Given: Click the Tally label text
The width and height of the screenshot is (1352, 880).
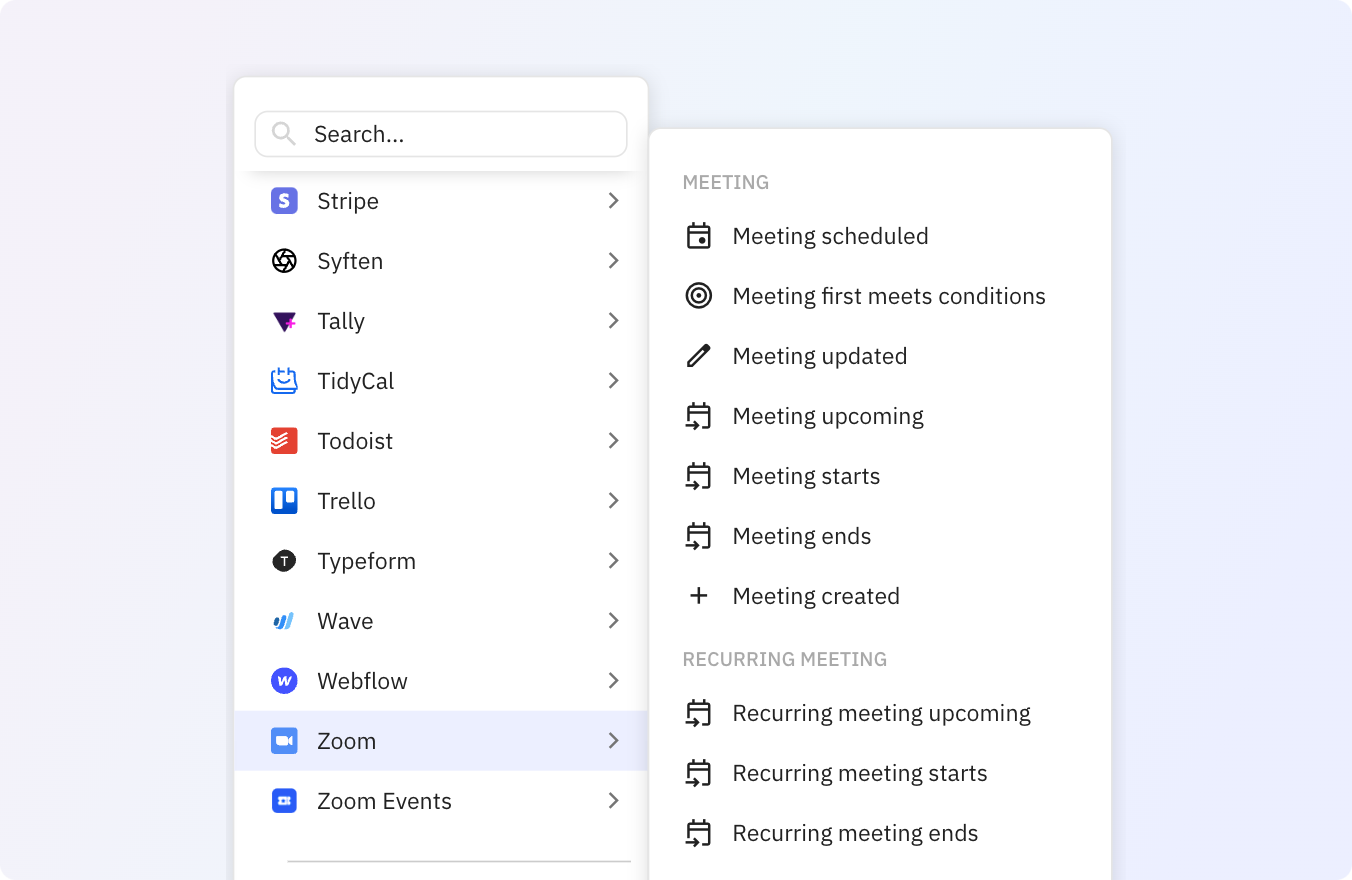Looking at the screenshot, I should coord(341,321).
